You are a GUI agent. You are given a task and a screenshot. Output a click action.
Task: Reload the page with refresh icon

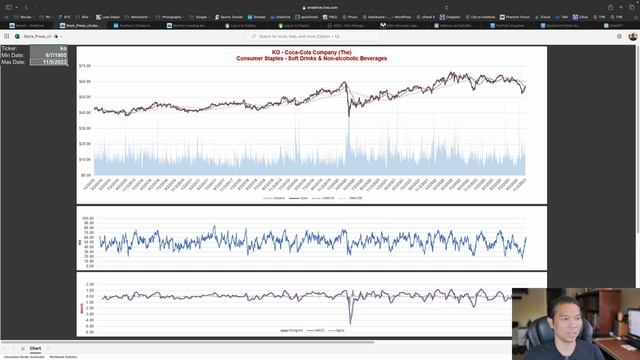click(446, 7)
